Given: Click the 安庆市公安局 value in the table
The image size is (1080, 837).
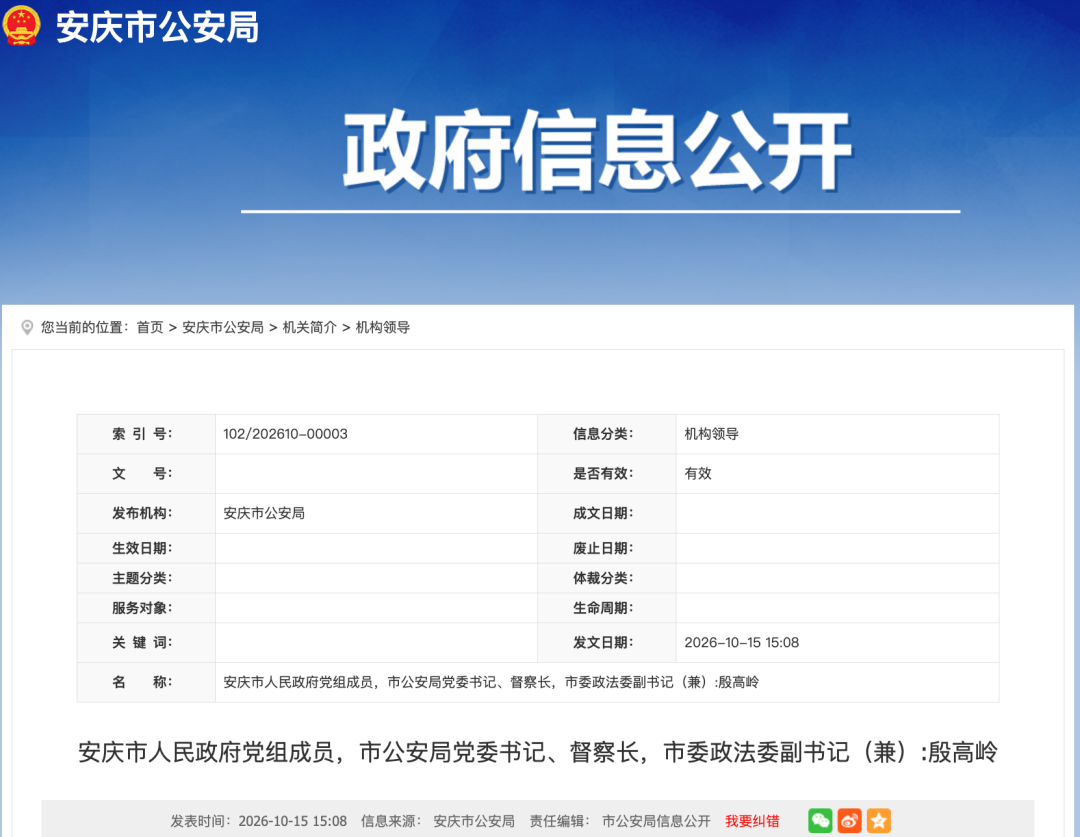Looking at the screenshot, I should click(x=264, y=513).
